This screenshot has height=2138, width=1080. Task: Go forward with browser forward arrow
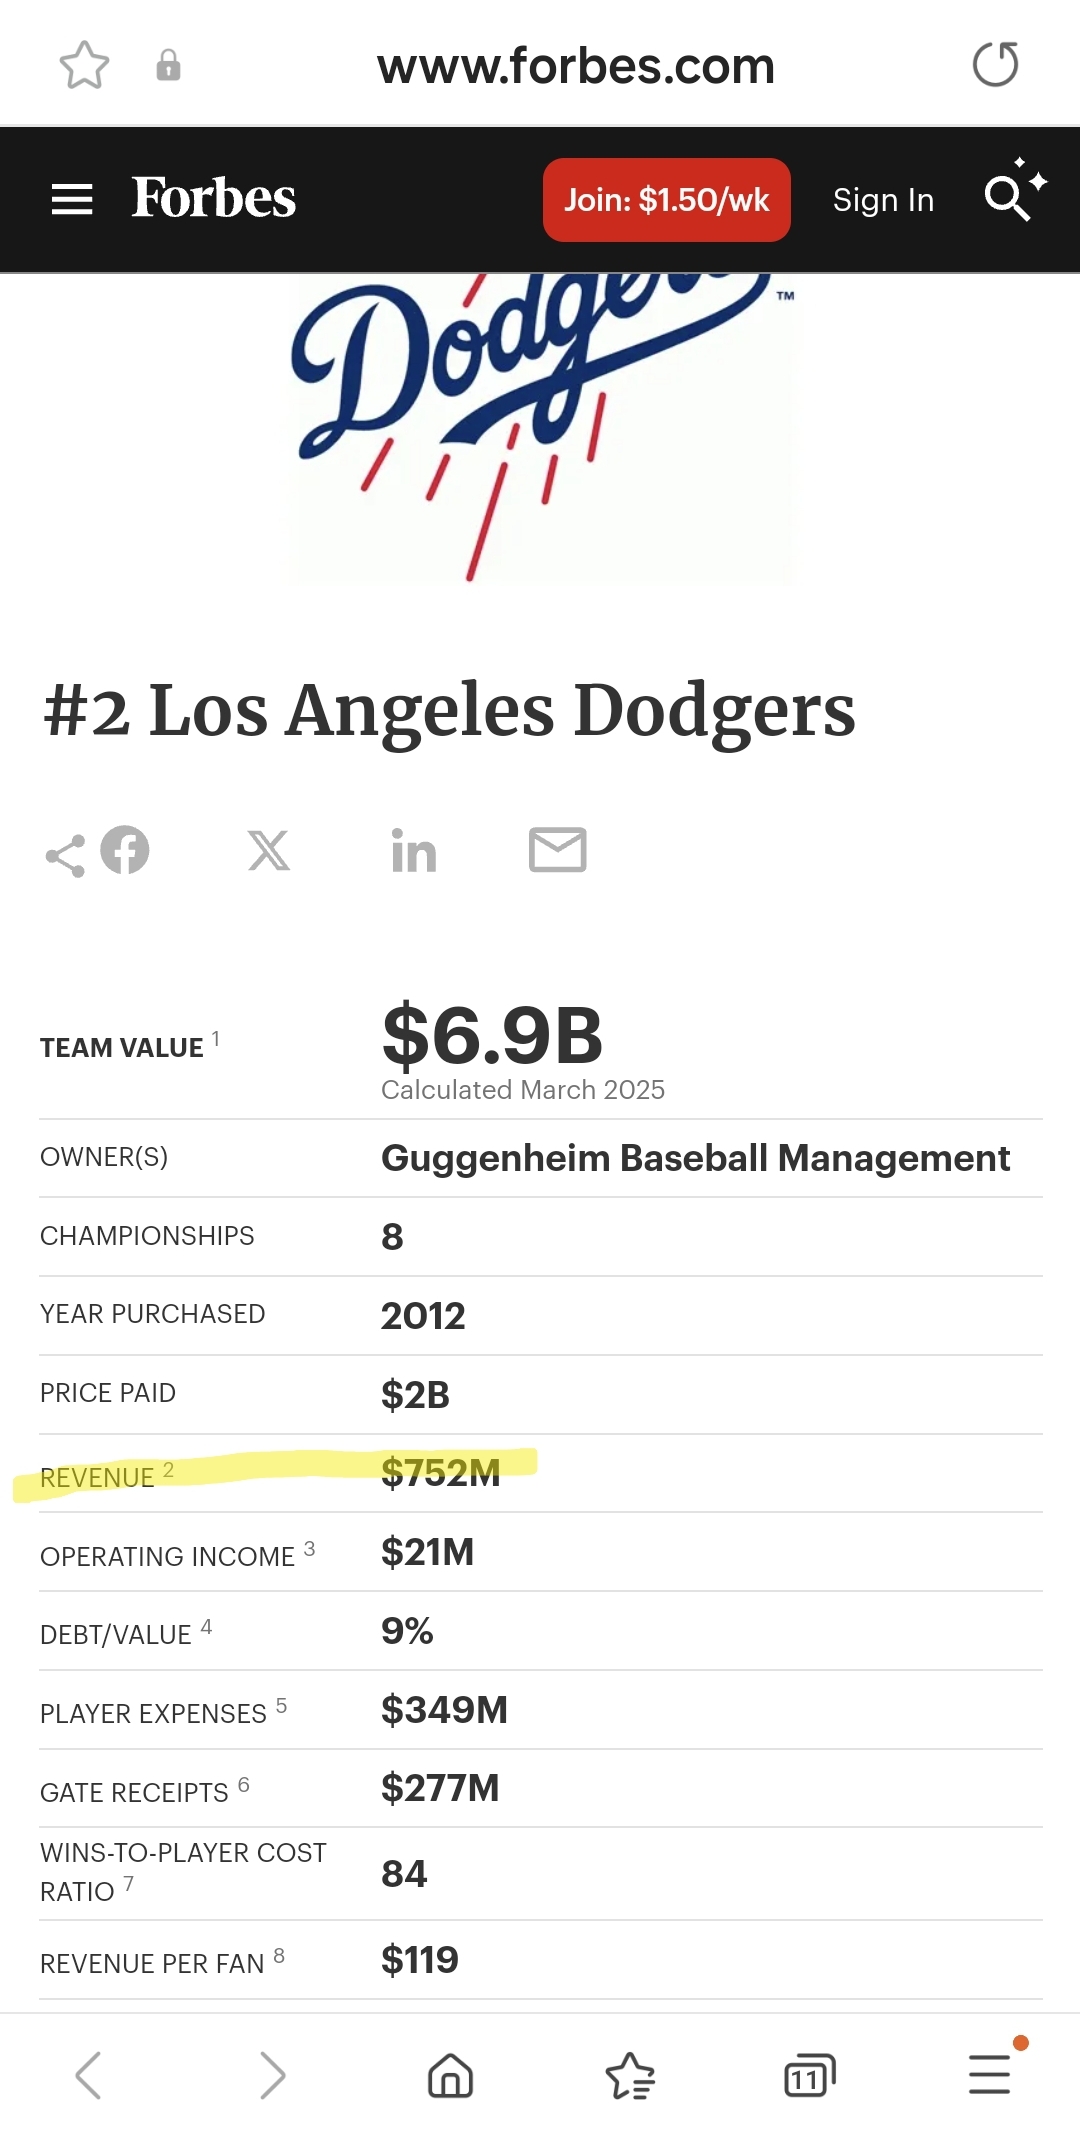(272, 2075)
